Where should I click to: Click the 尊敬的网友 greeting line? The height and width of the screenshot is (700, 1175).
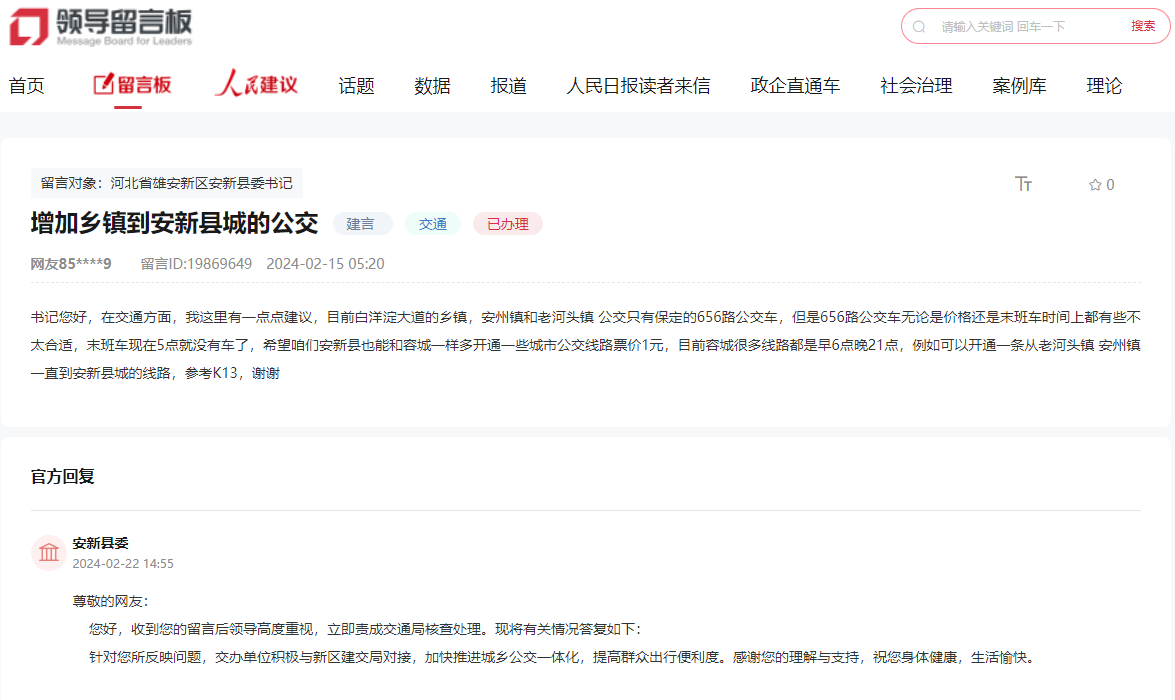pos(110,601)
